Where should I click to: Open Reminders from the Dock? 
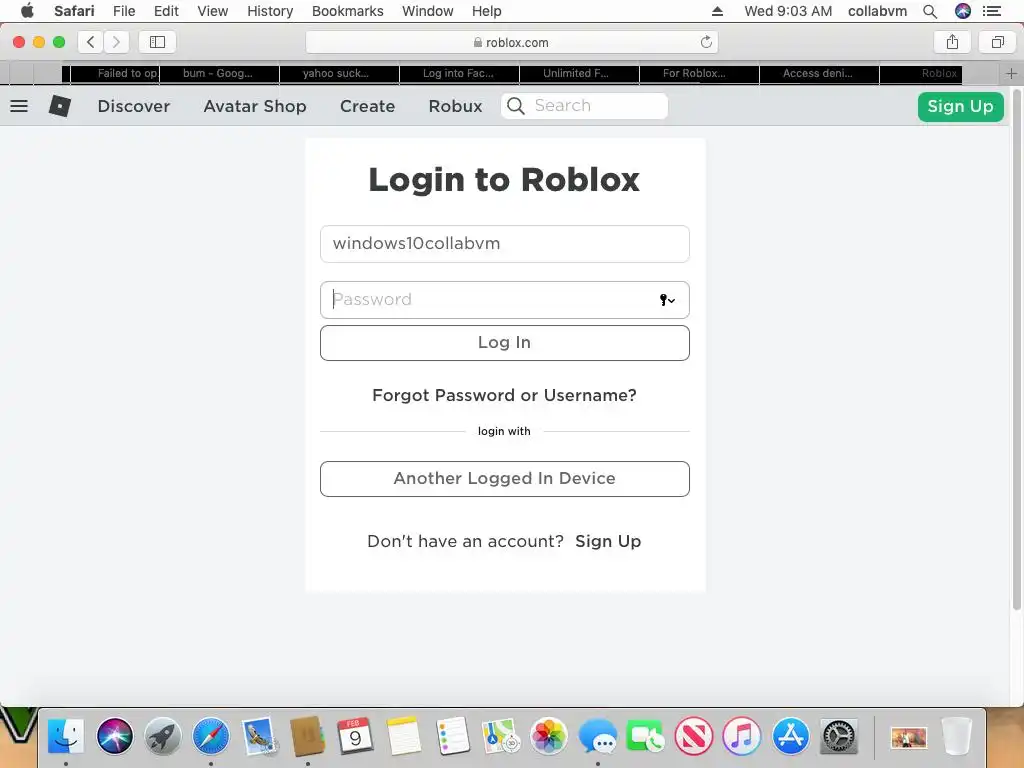tap(453, 736)
